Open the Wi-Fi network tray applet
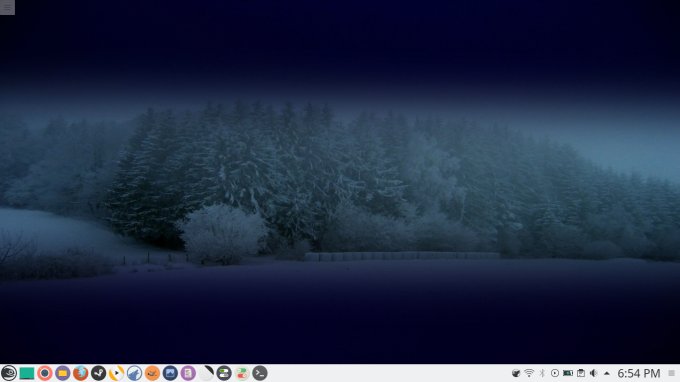Viewport: 680px width, 382px height. (x=529, y=373)
